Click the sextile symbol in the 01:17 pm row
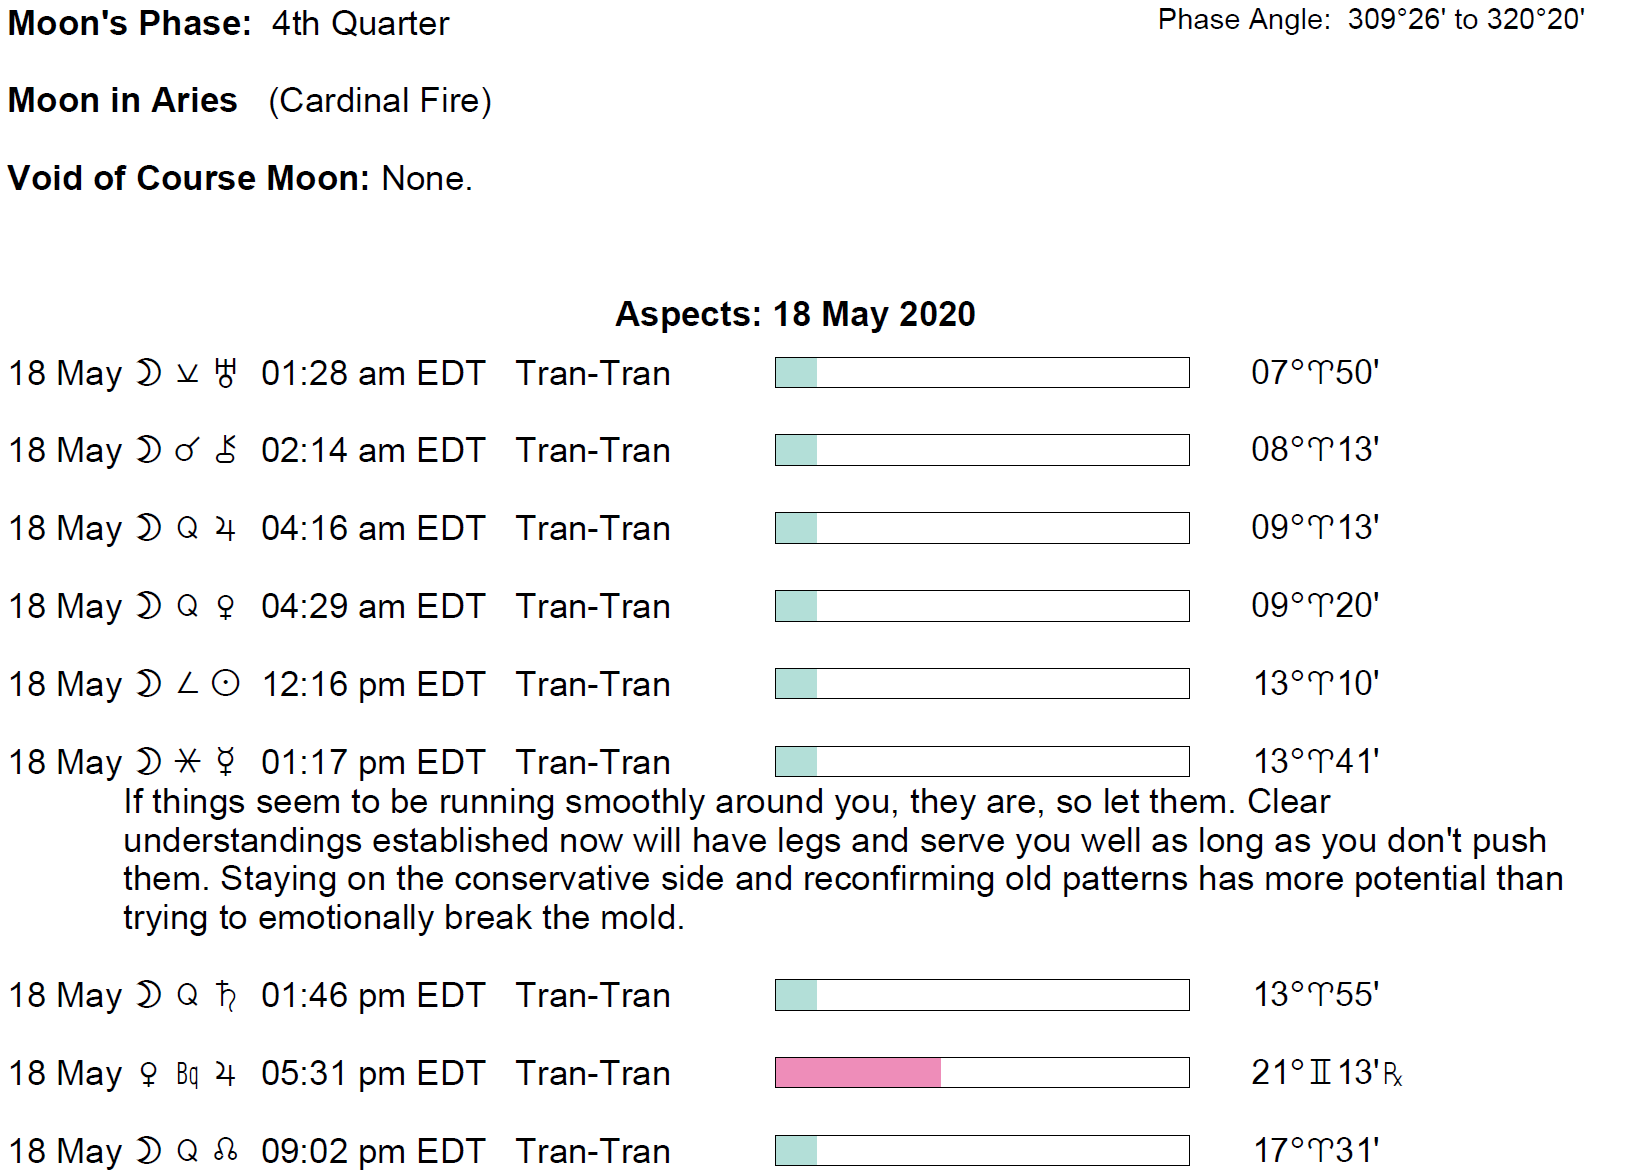 tap(187, 762)
